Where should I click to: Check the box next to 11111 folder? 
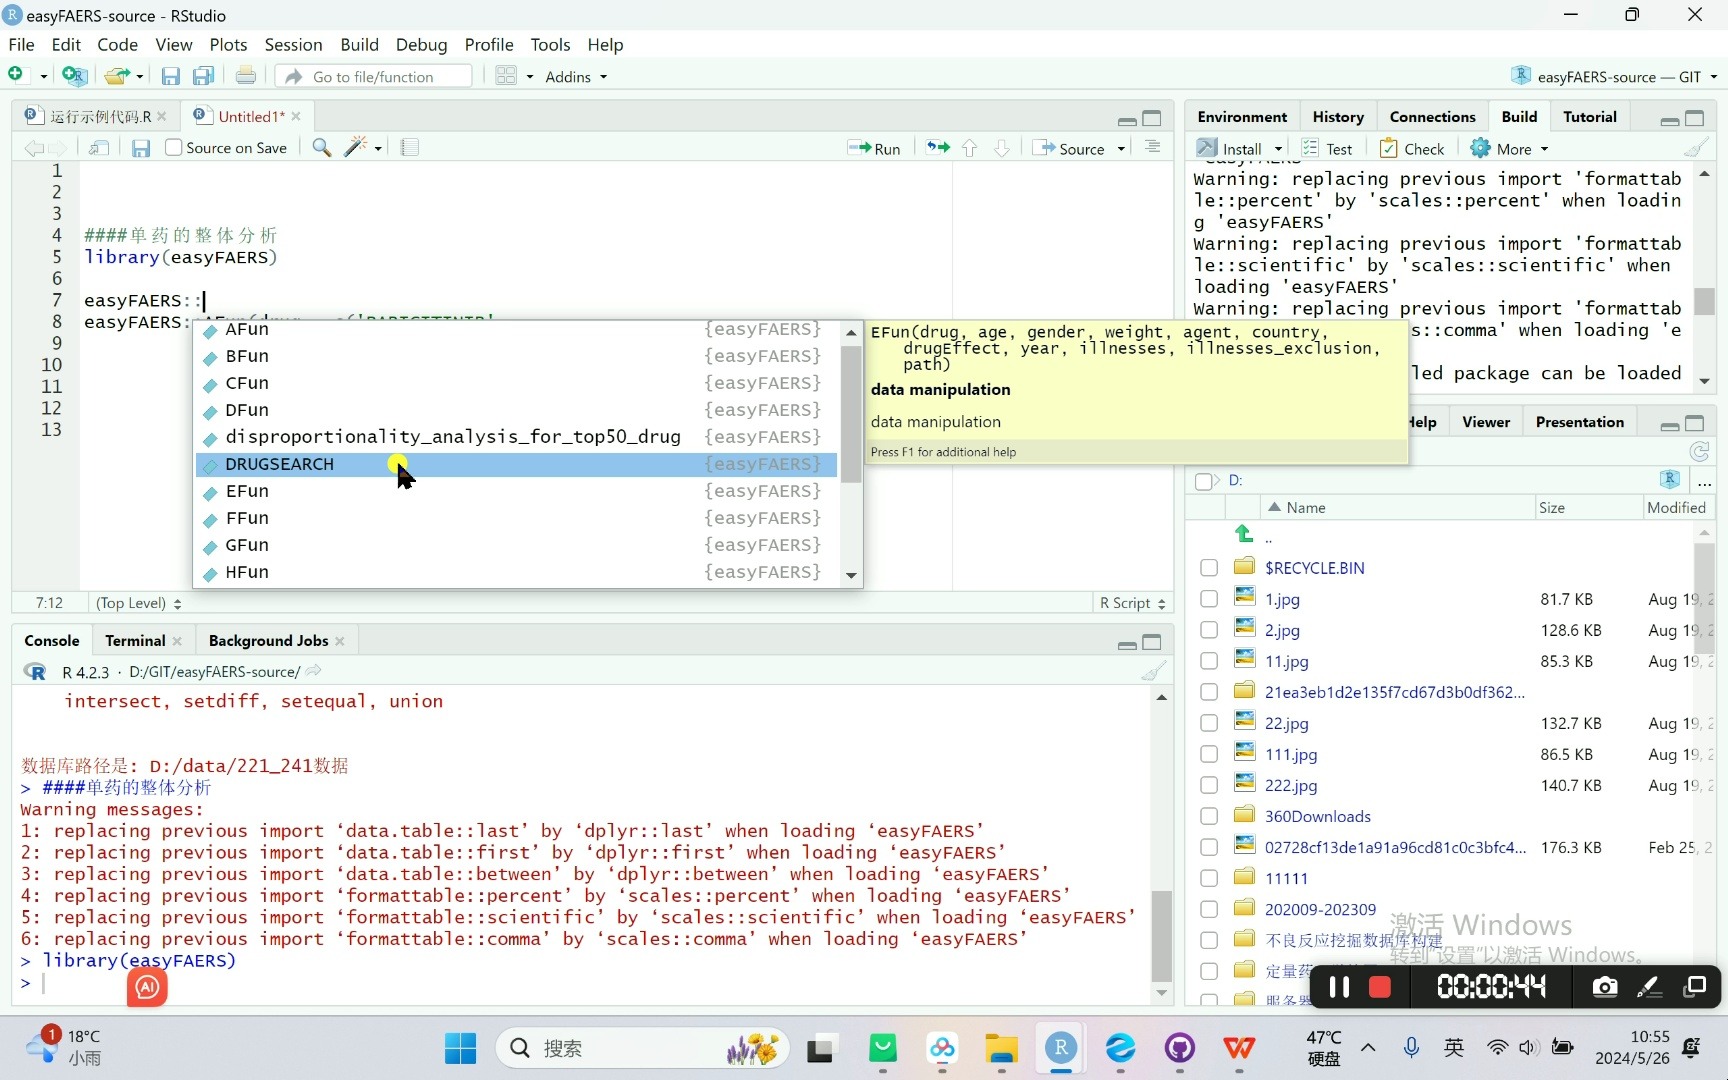coord(1209,878)
